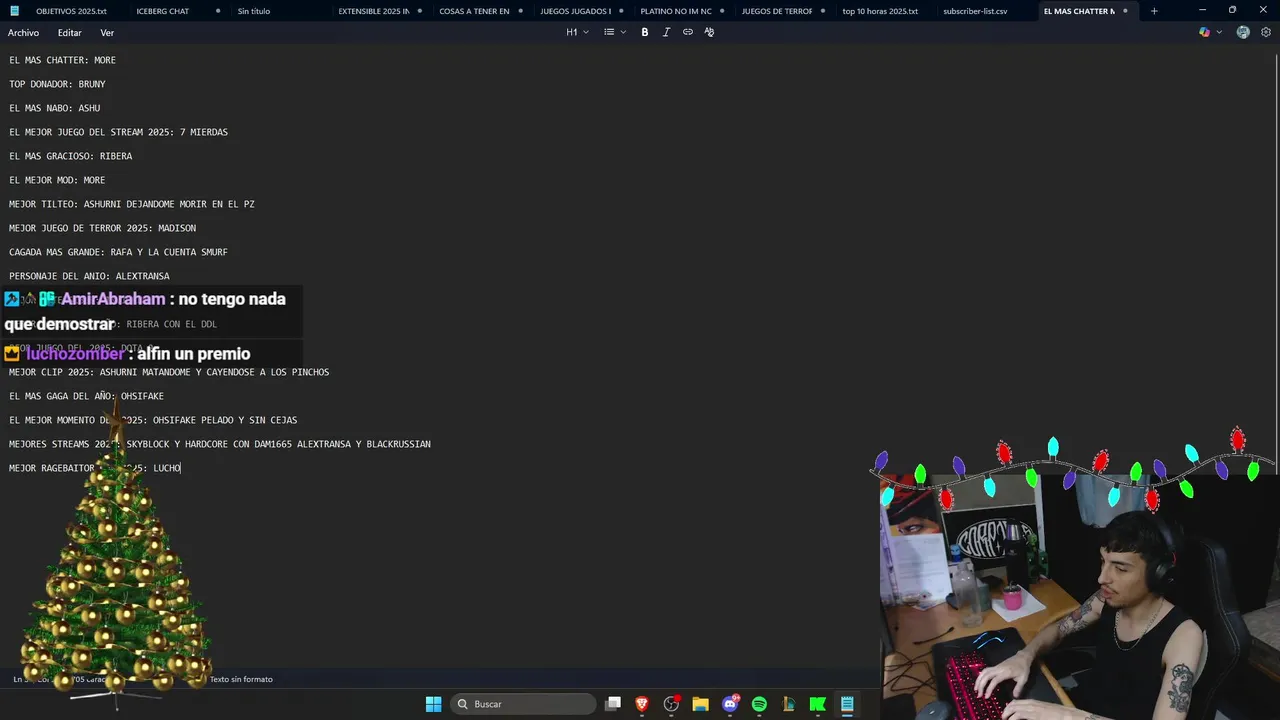Open the account profile avatar icon
This screenshot has height=720, width=1280.
tap(1243, 32)
